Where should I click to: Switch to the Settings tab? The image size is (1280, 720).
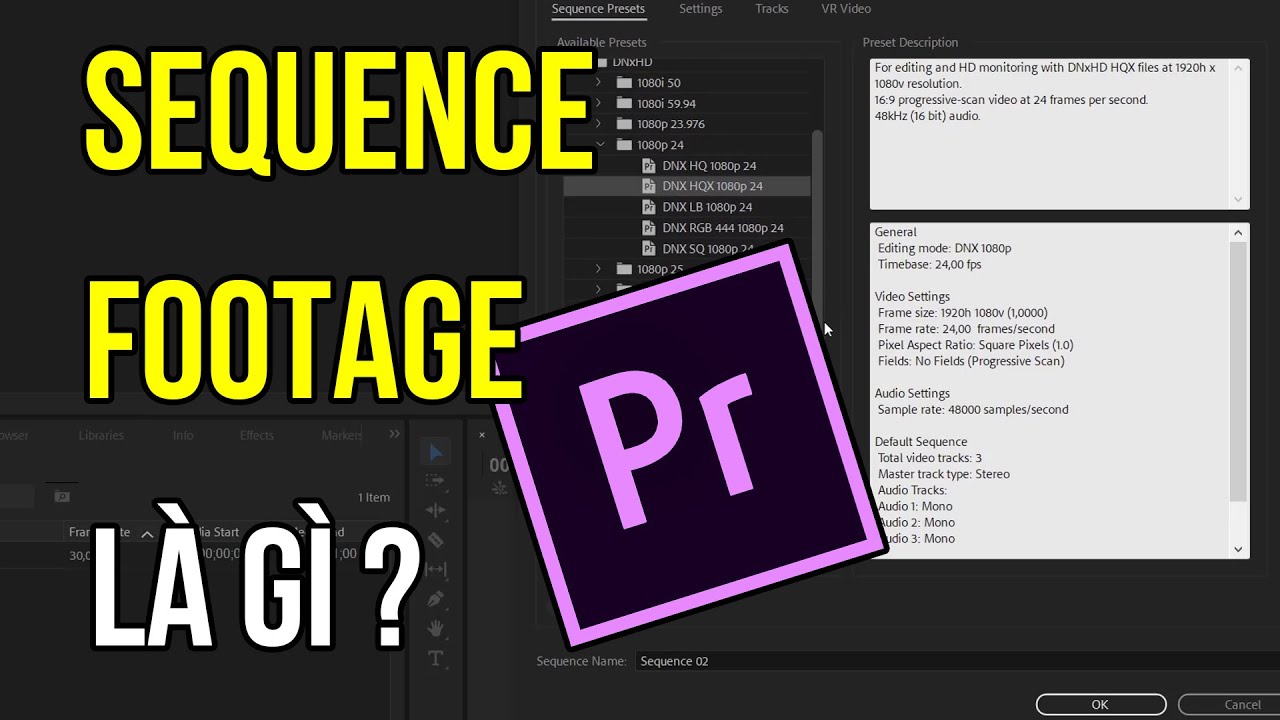(700, 9)
